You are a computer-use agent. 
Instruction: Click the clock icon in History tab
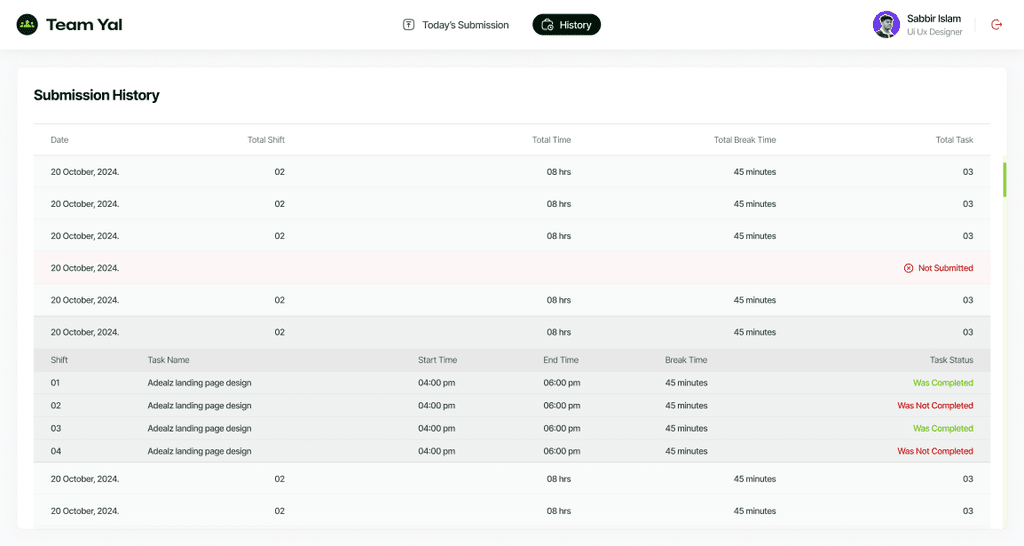547,25
